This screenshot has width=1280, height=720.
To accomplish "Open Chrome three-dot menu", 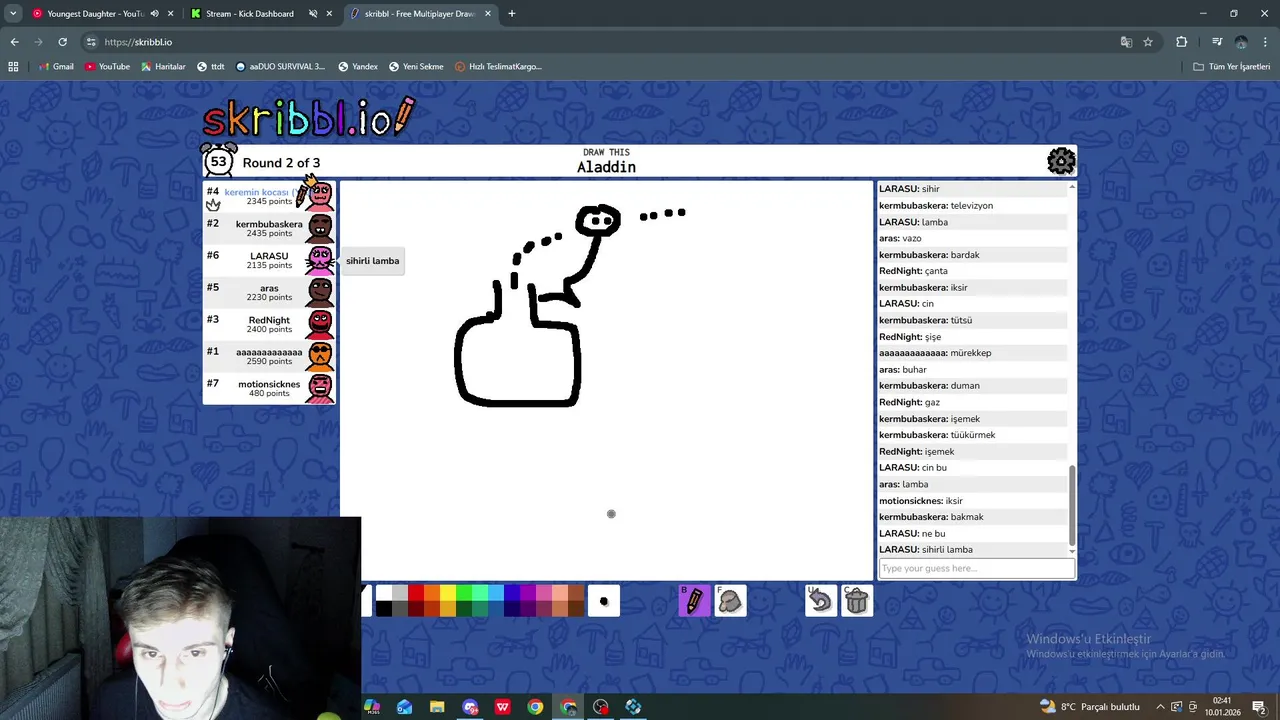I will (x=1267, y=42).
